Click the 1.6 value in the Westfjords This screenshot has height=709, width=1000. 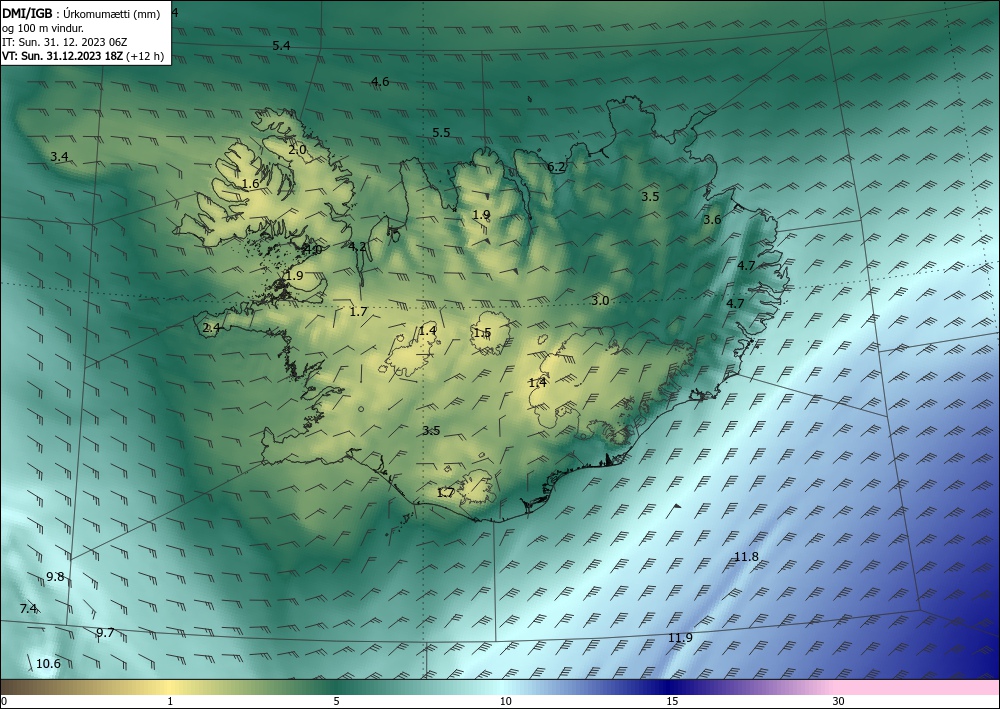pyautogui.click(x=251, y=184)
